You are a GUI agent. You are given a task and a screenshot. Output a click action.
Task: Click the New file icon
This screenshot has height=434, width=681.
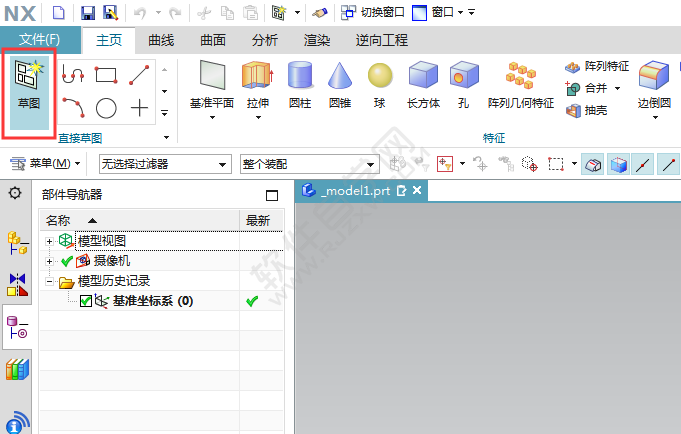(x=59, y=13)
